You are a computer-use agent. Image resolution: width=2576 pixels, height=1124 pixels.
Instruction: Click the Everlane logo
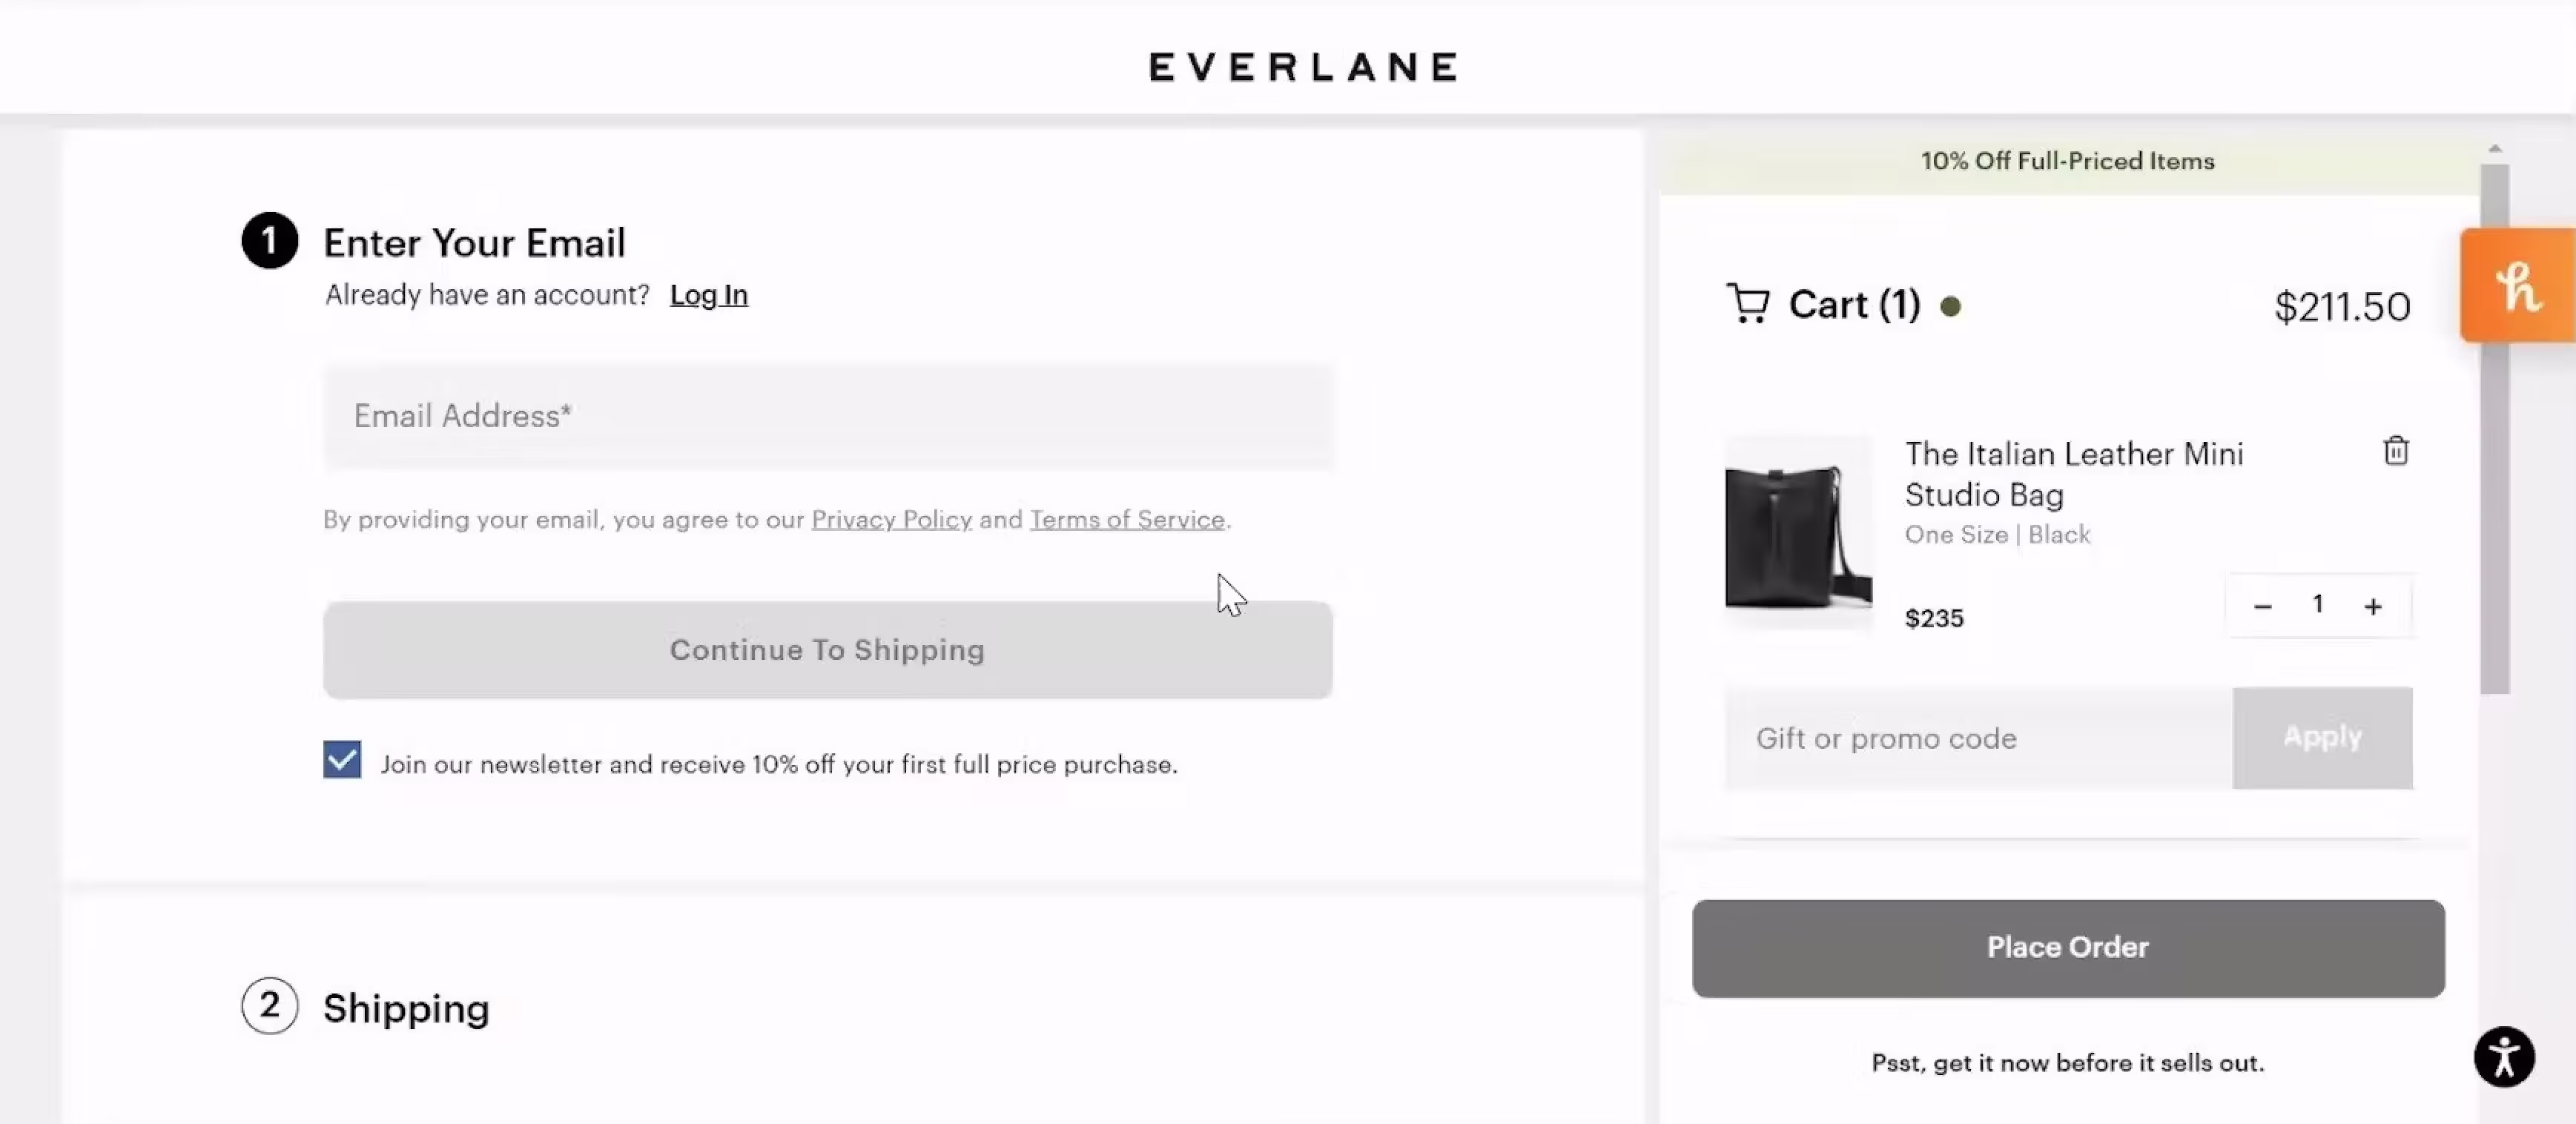[1303, 67]
